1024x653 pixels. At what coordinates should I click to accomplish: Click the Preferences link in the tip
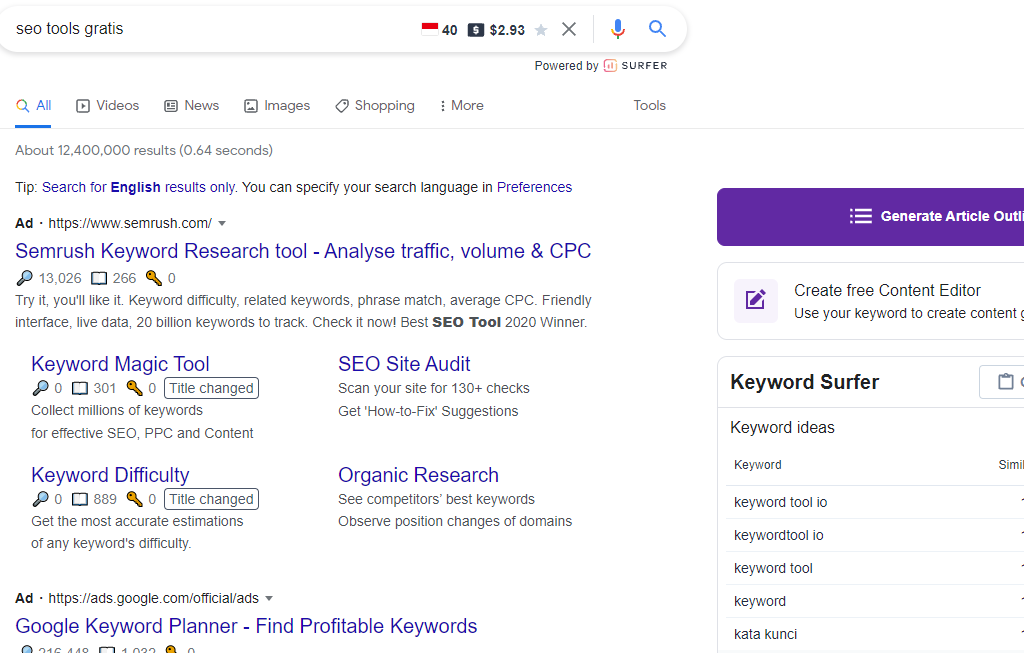point(534,187)
